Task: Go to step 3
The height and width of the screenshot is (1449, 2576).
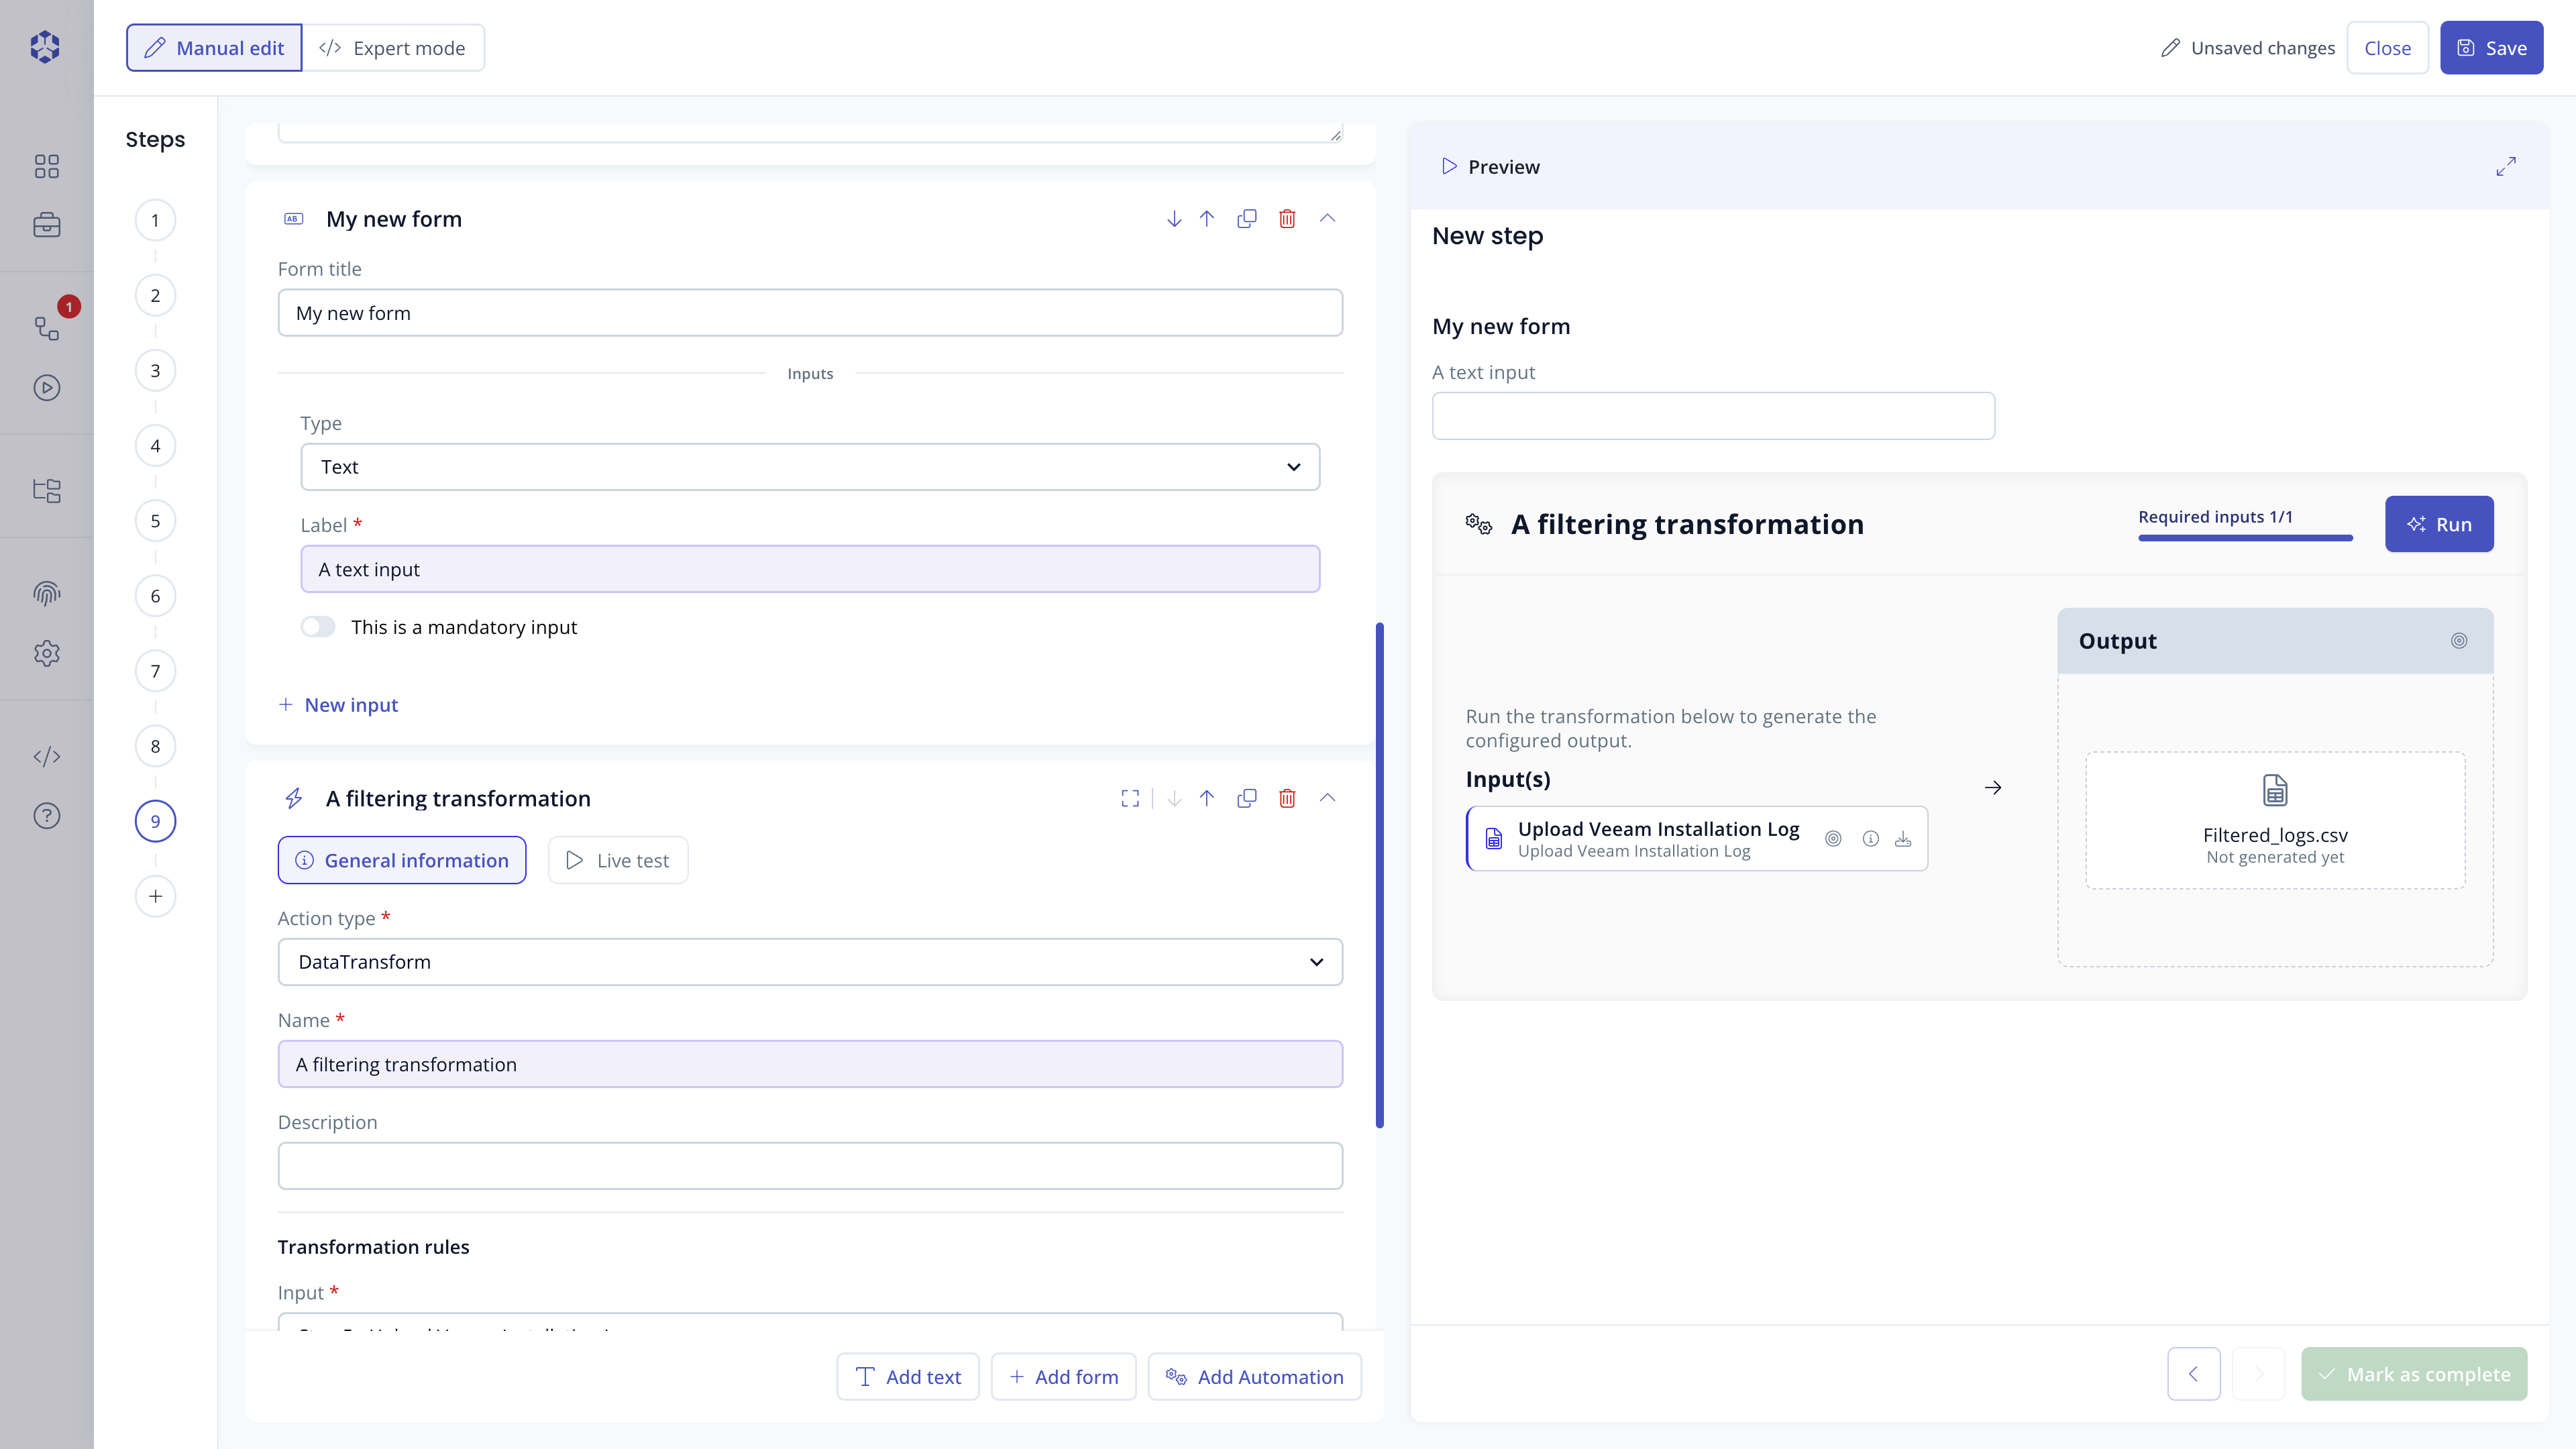Action: pyautogui.click(x=155, y=370)
